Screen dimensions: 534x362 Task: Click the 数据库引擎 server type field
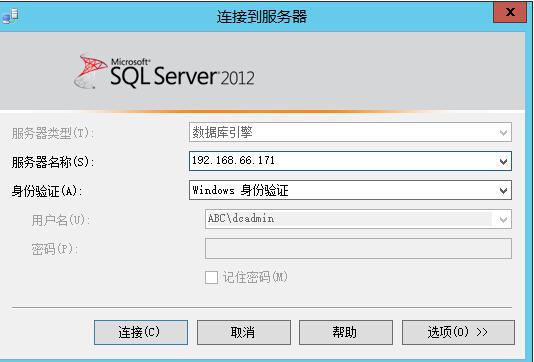pyautogui.click(x=350, y=132)
